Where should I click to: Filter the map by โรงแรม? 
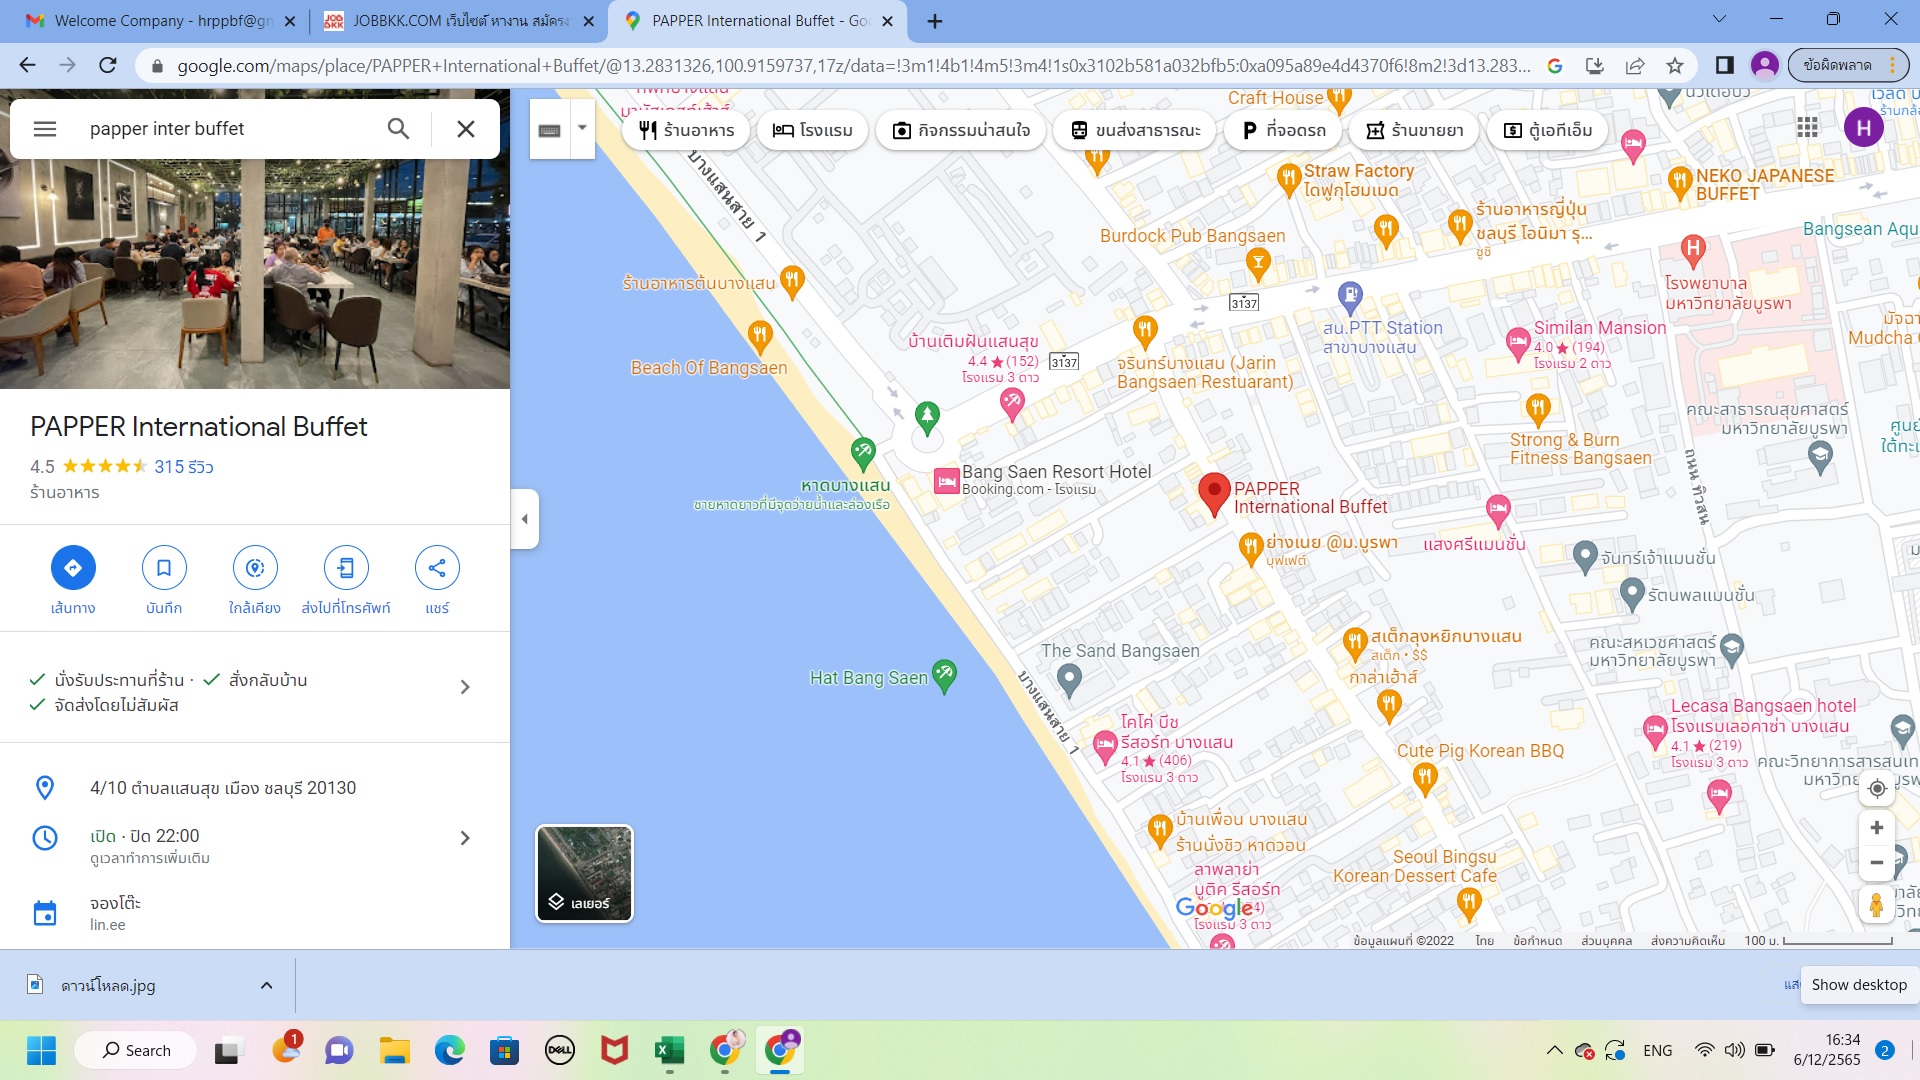pos(813,130)
